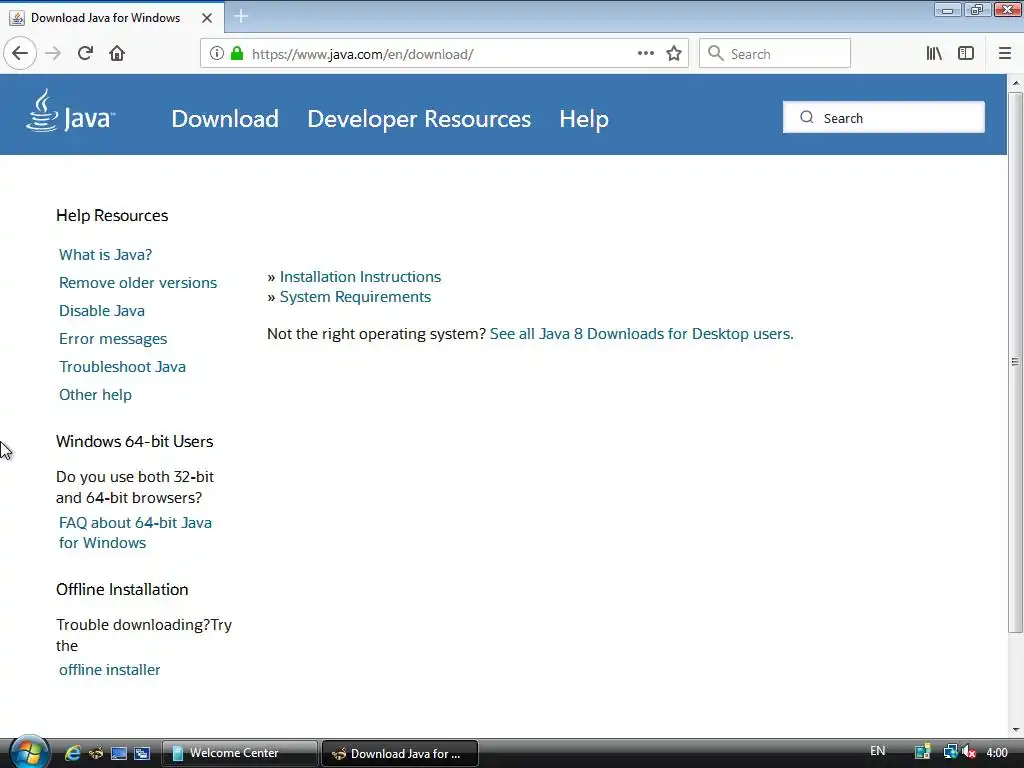1024x768 pixels.
Task: Open the Help menu in Java header
Action: pyautogui.click(x=584, y=119)
